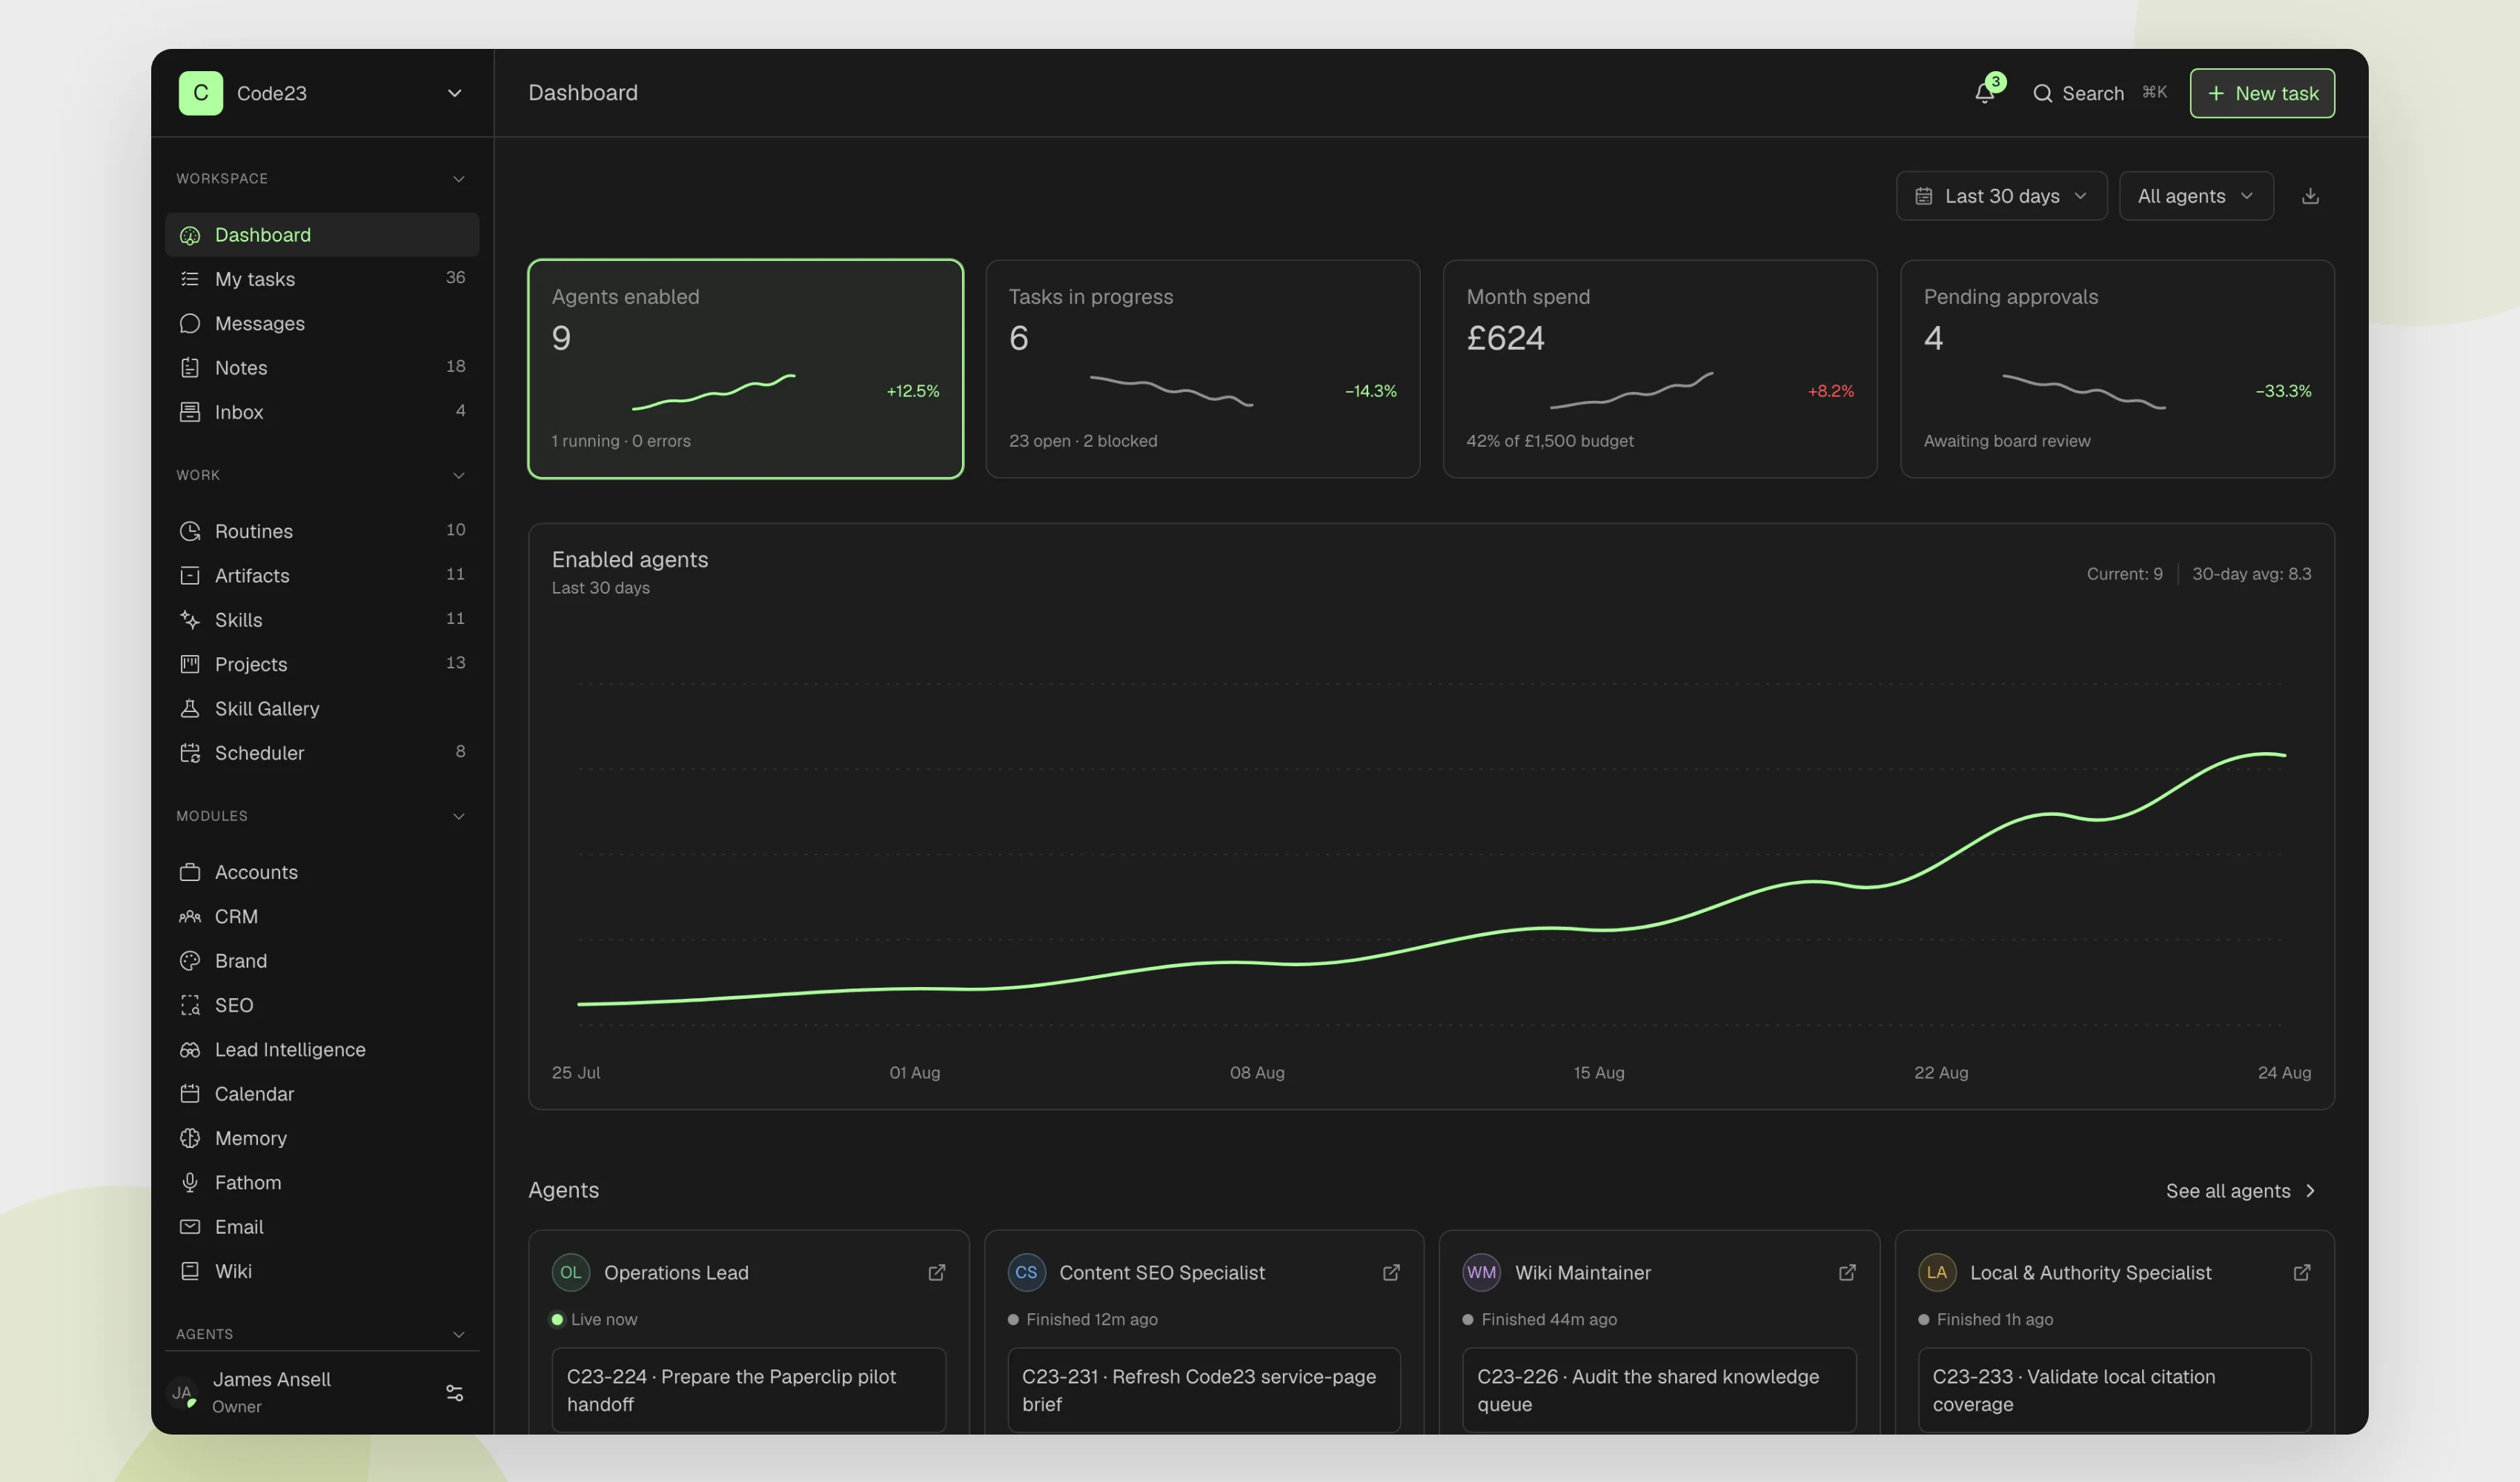Click the OL avatar on Operations Lead
The height and width of the screenshot is (1482, 2520).
click(571, 1273)
